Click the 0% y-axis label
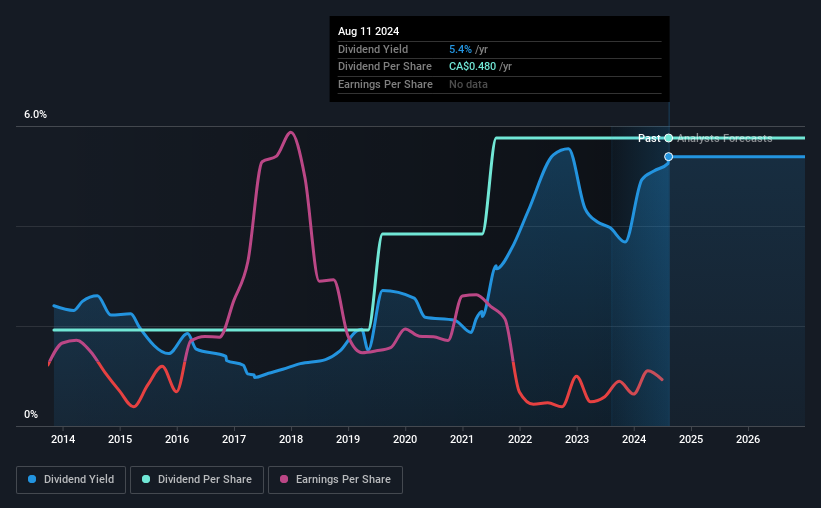This screenshot has height=508, width=821. coord(31,414)
